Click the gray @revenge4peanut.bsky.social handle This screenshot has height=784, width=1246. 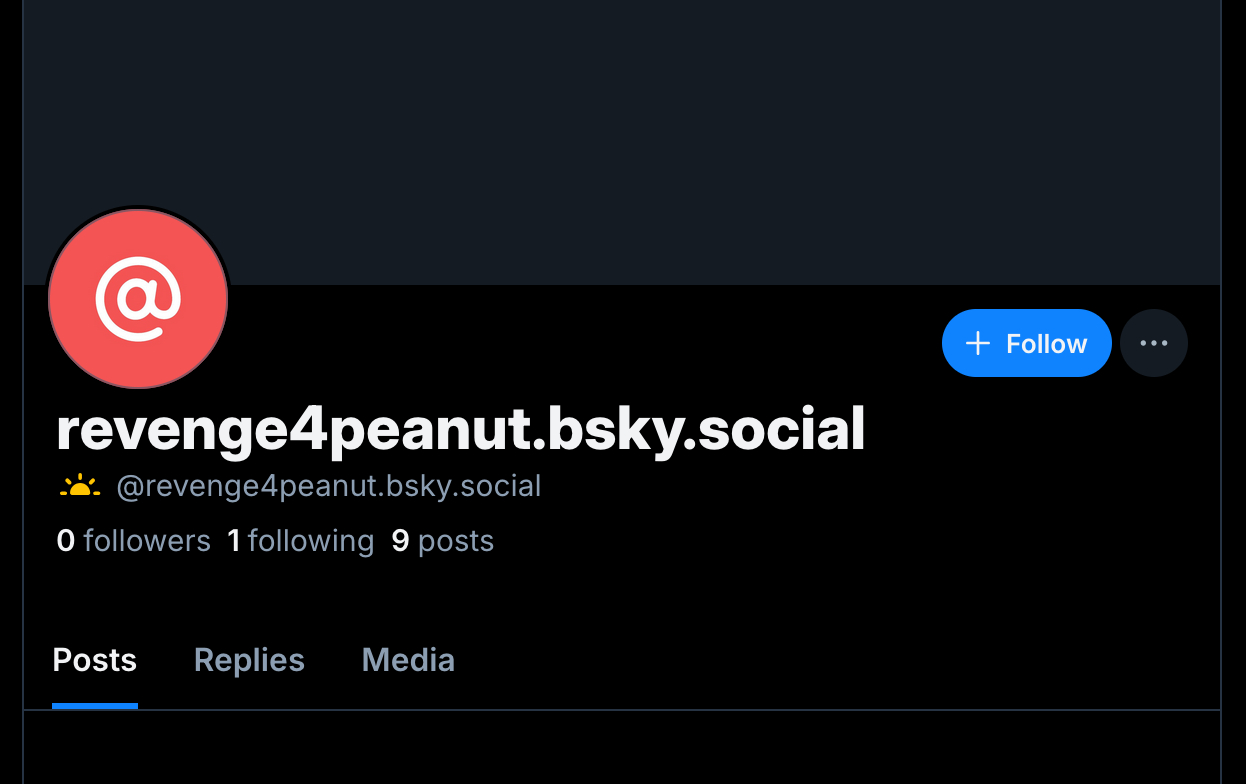pos(329,487)
